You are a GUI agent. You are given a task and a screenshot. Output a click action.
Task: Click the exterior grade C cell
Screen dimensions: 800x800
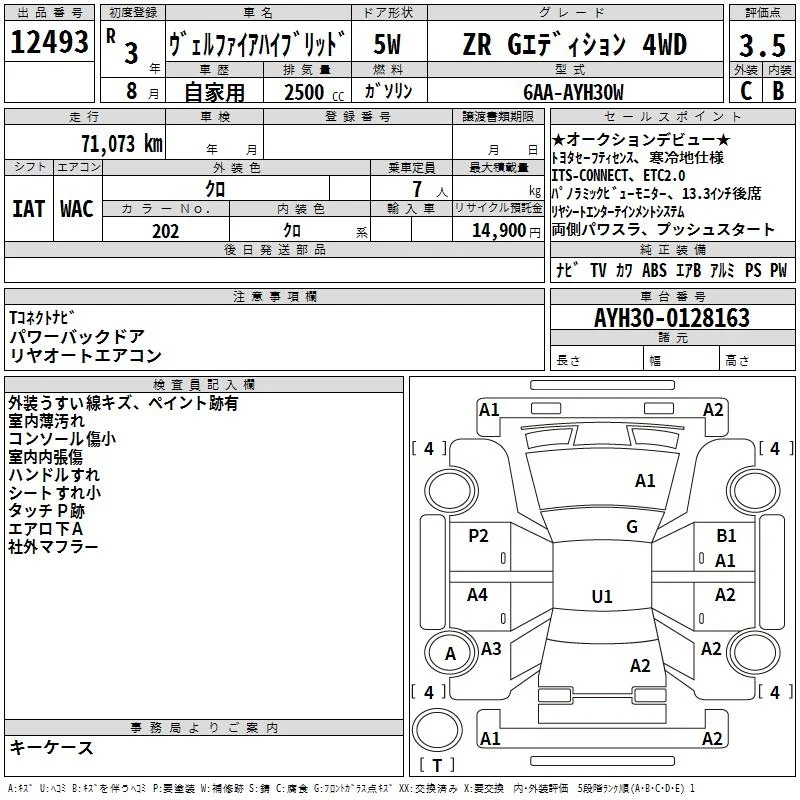[746, 90]
